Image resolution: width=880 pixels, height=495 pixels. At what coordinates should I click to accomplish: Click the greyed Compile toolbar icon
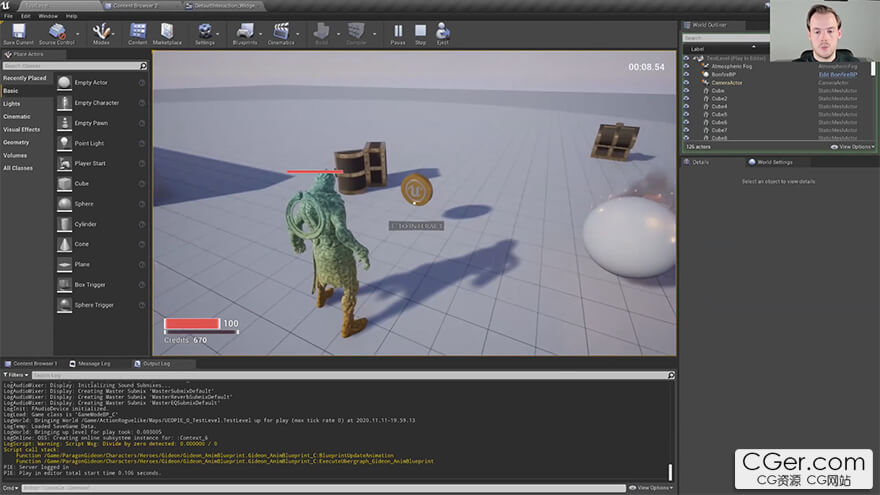[356, 31]
